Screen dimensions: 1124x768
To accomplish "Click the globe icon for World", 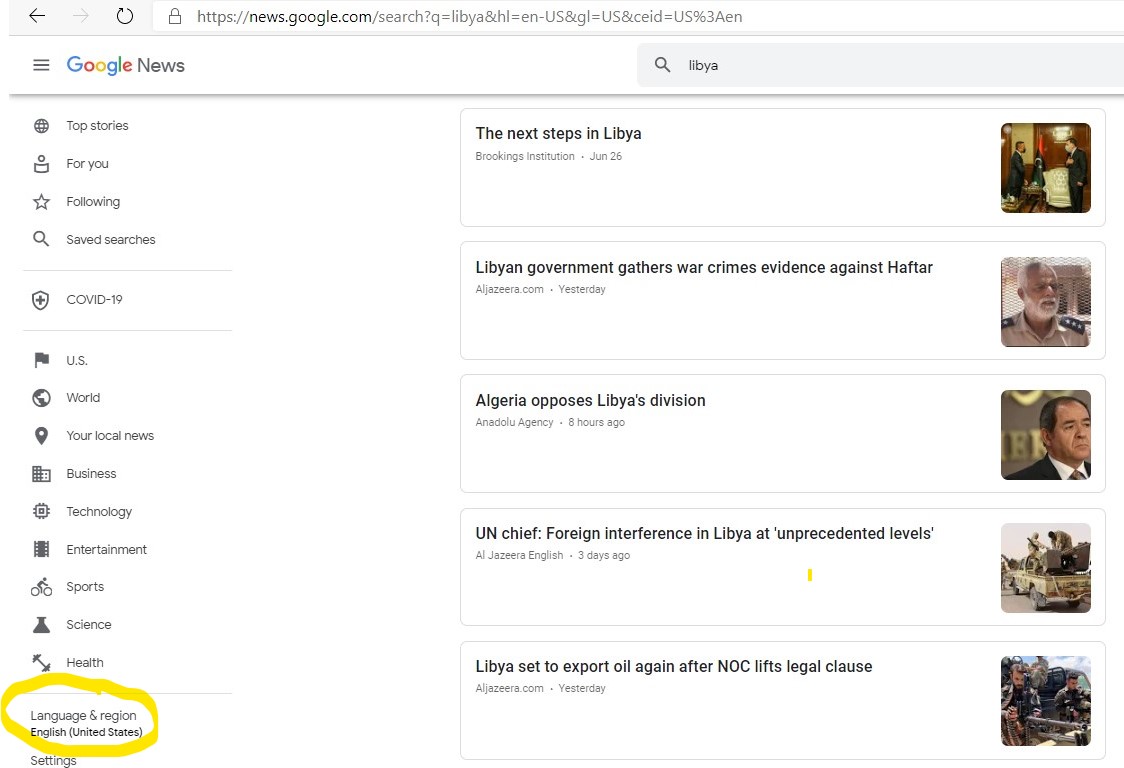I will point(42,398).
